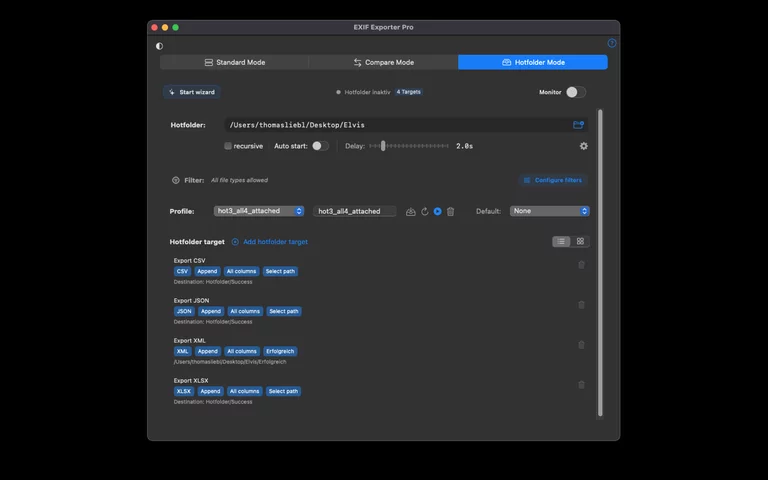Reload the profile with the refresh icon
768x480 pixels.
coord(424,212)
